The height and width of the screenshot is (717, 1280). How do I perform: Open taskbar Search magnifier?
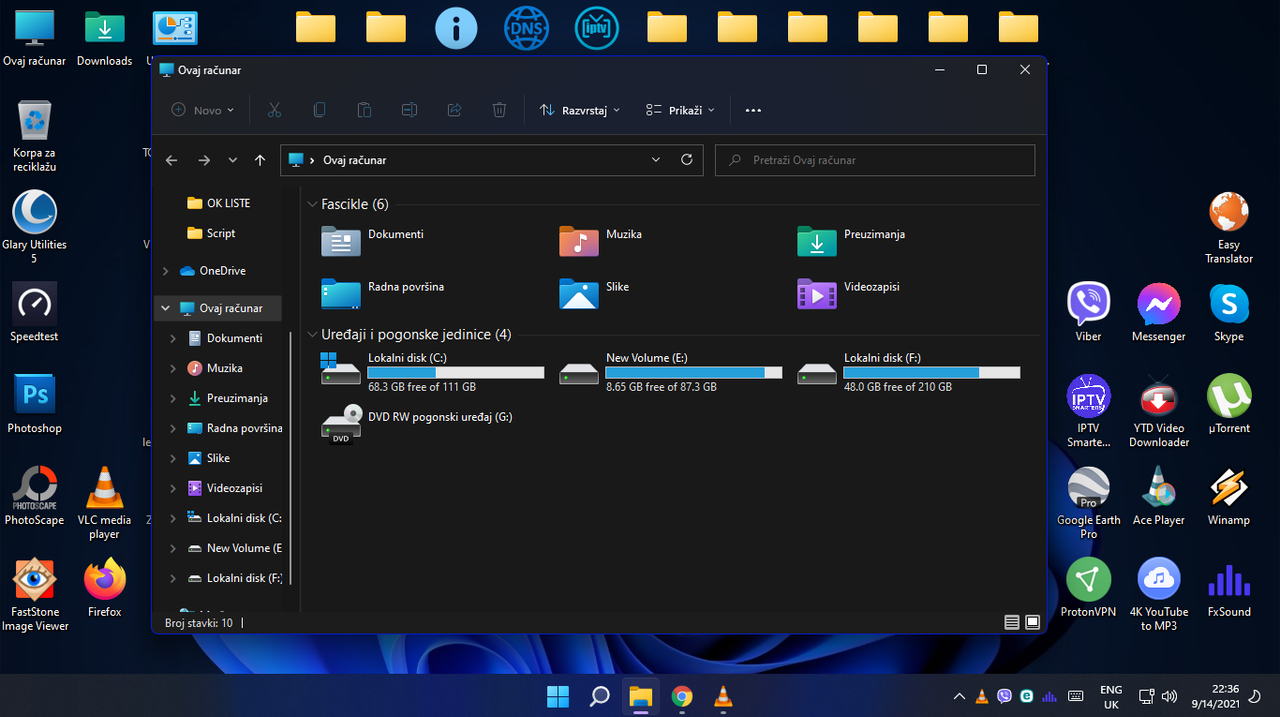[599, 696]
